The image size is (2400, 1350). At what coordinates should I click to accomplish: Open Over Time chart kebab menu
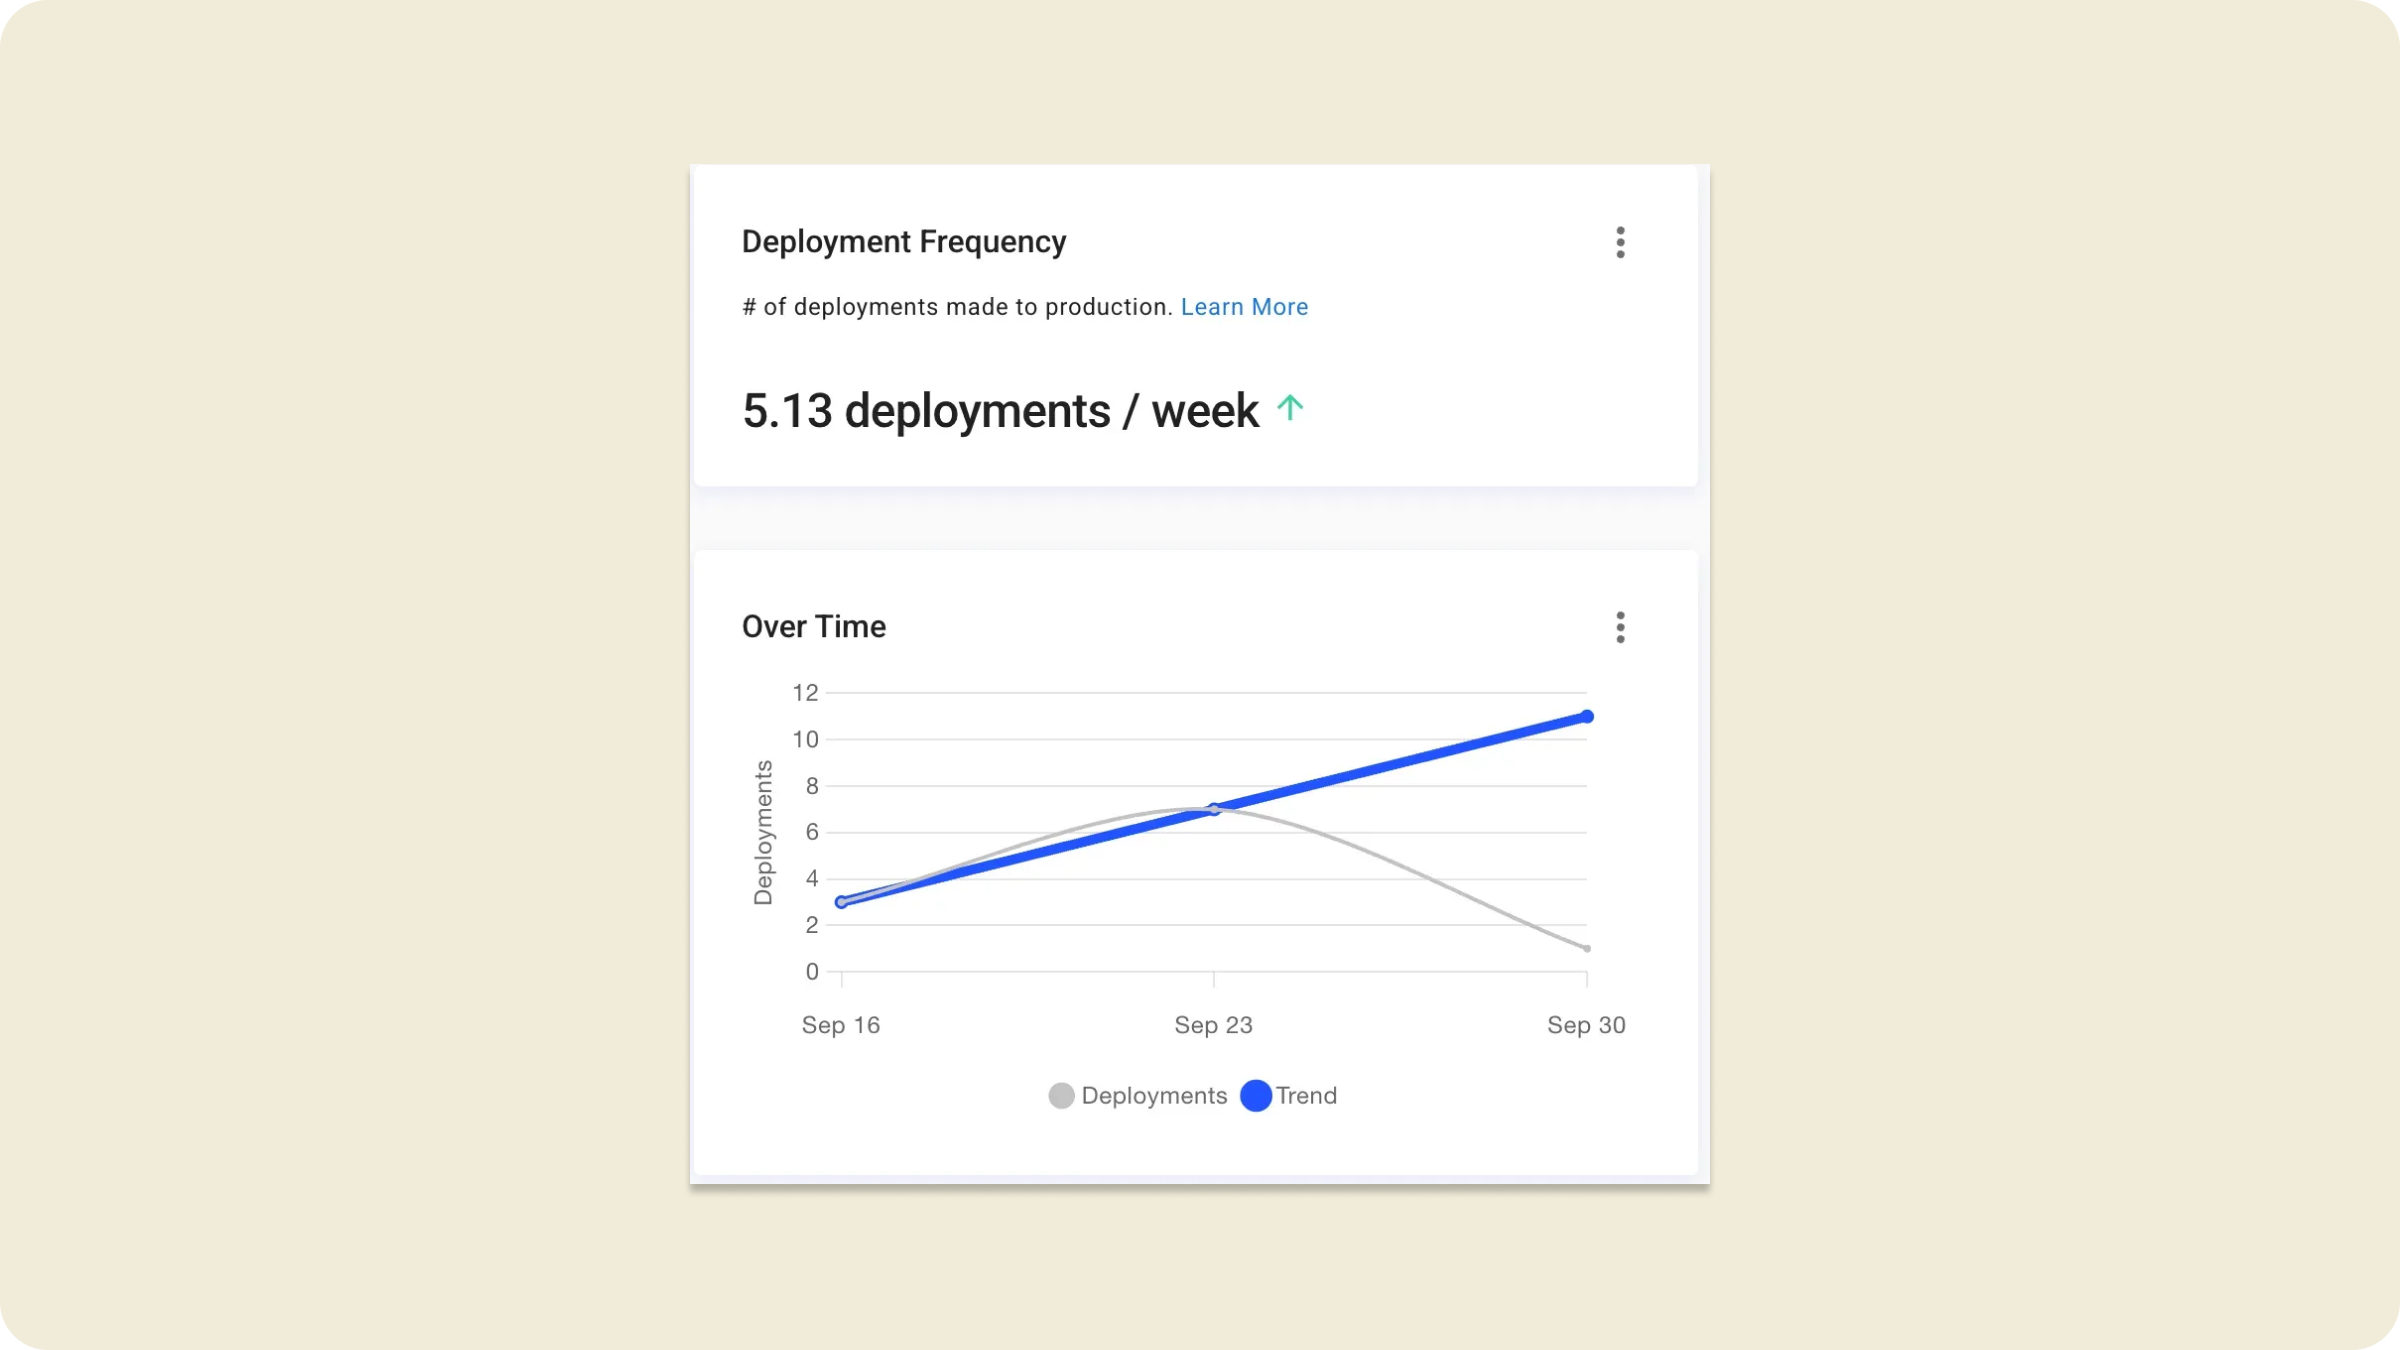[1620, 627]
